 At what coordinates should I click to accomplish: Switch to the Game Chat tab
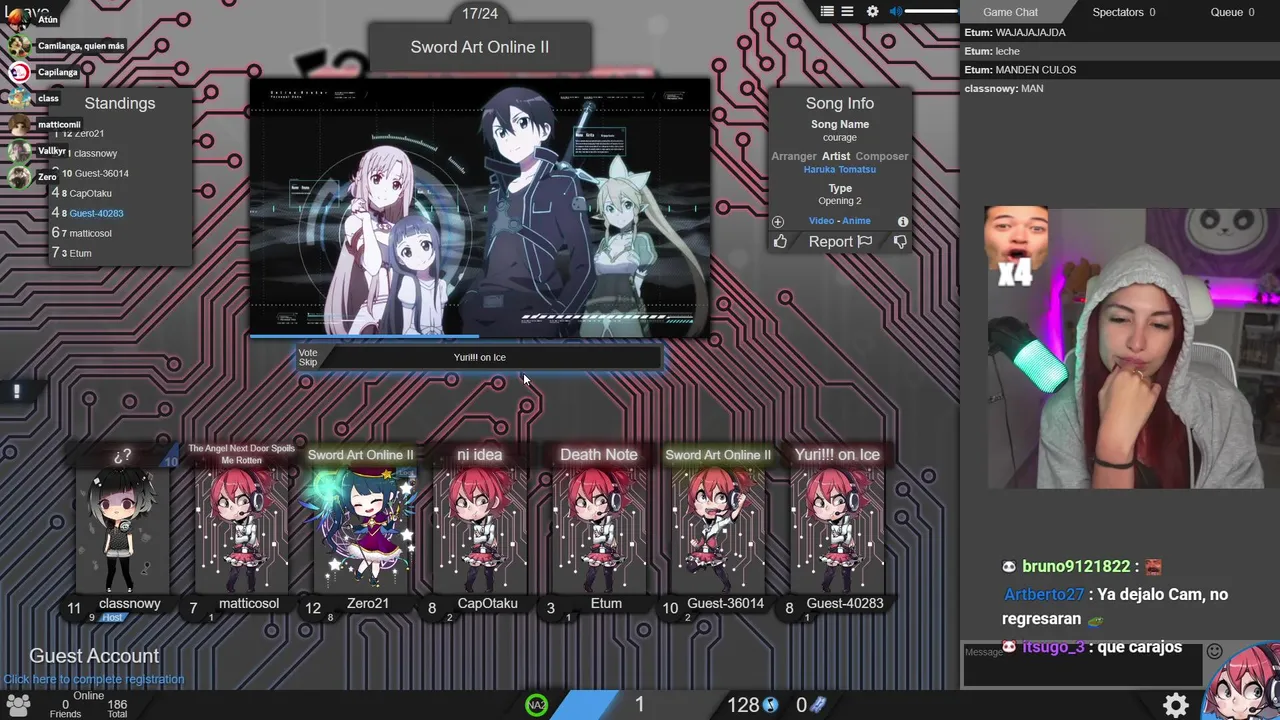point(1010,12)
